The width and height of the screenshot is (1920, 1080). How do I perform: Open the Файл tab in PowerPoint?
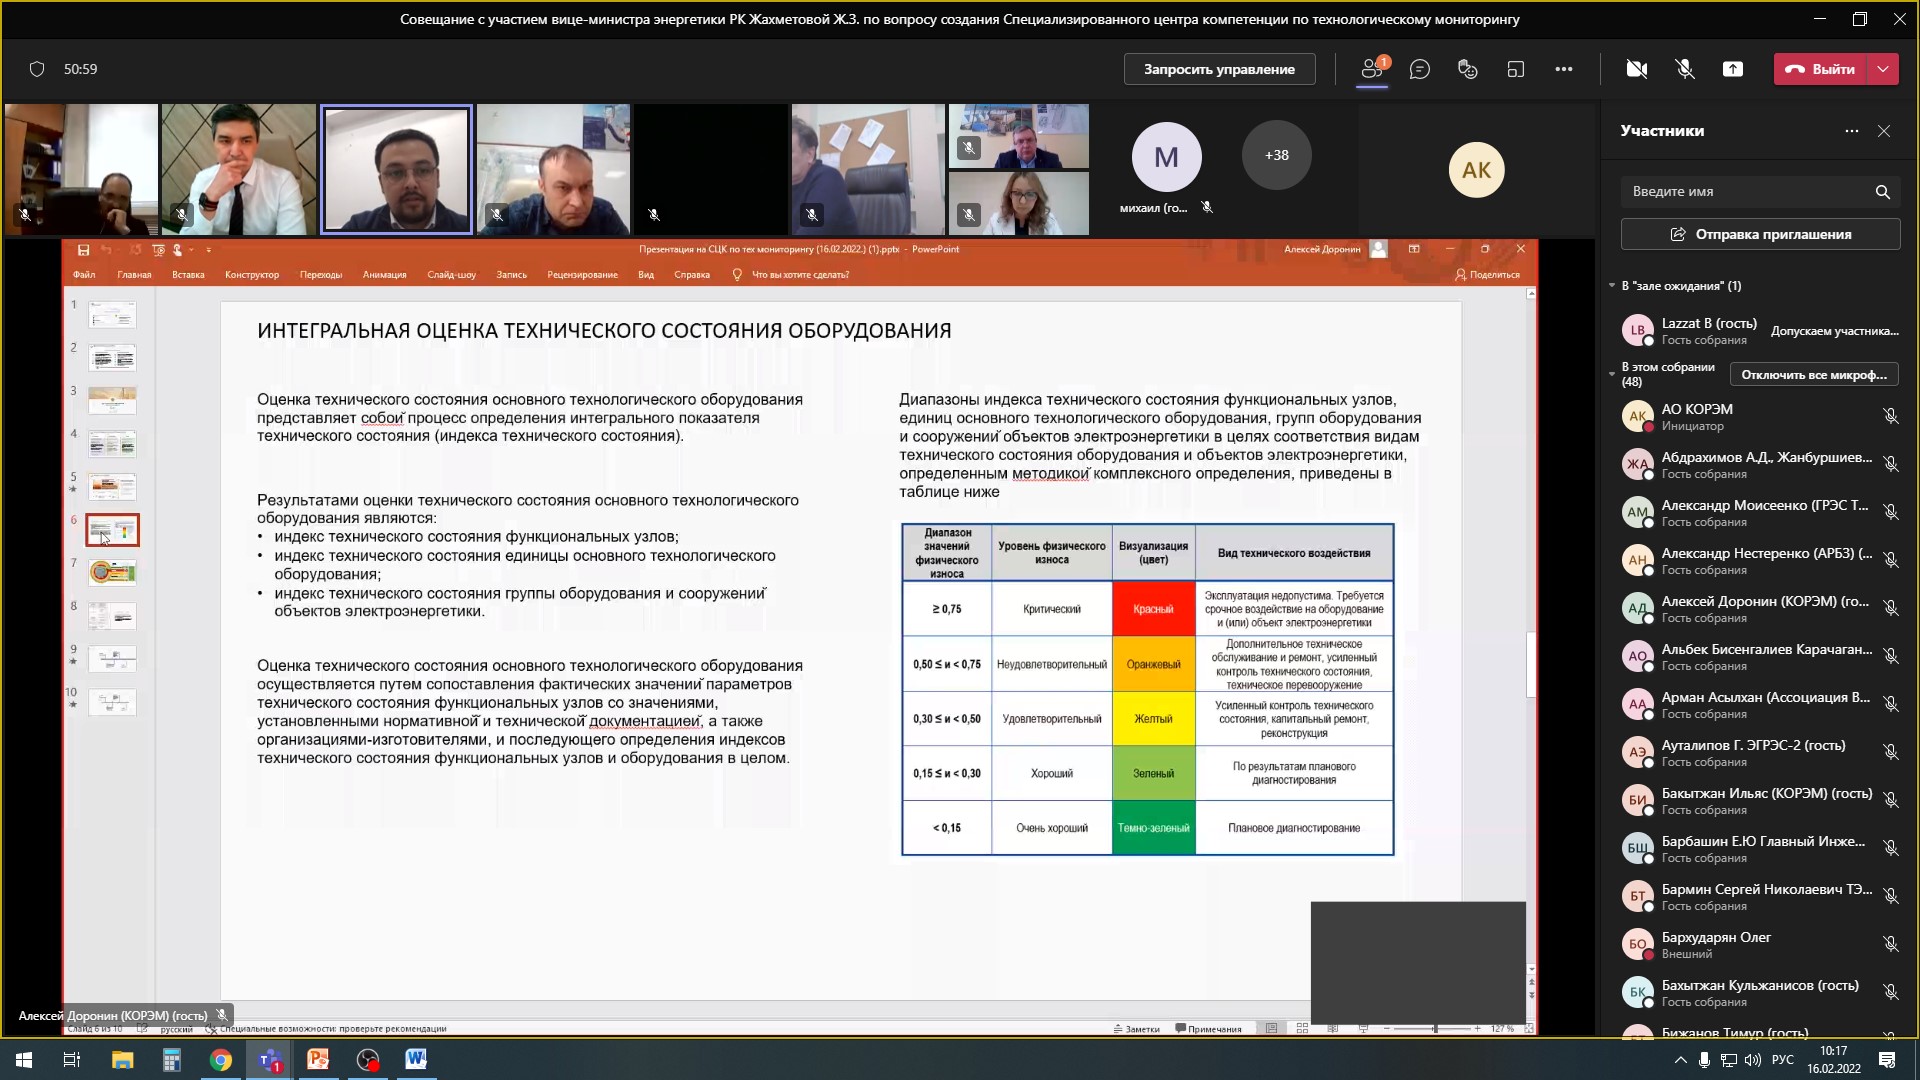pyautogui.click(x=84, y=275)
